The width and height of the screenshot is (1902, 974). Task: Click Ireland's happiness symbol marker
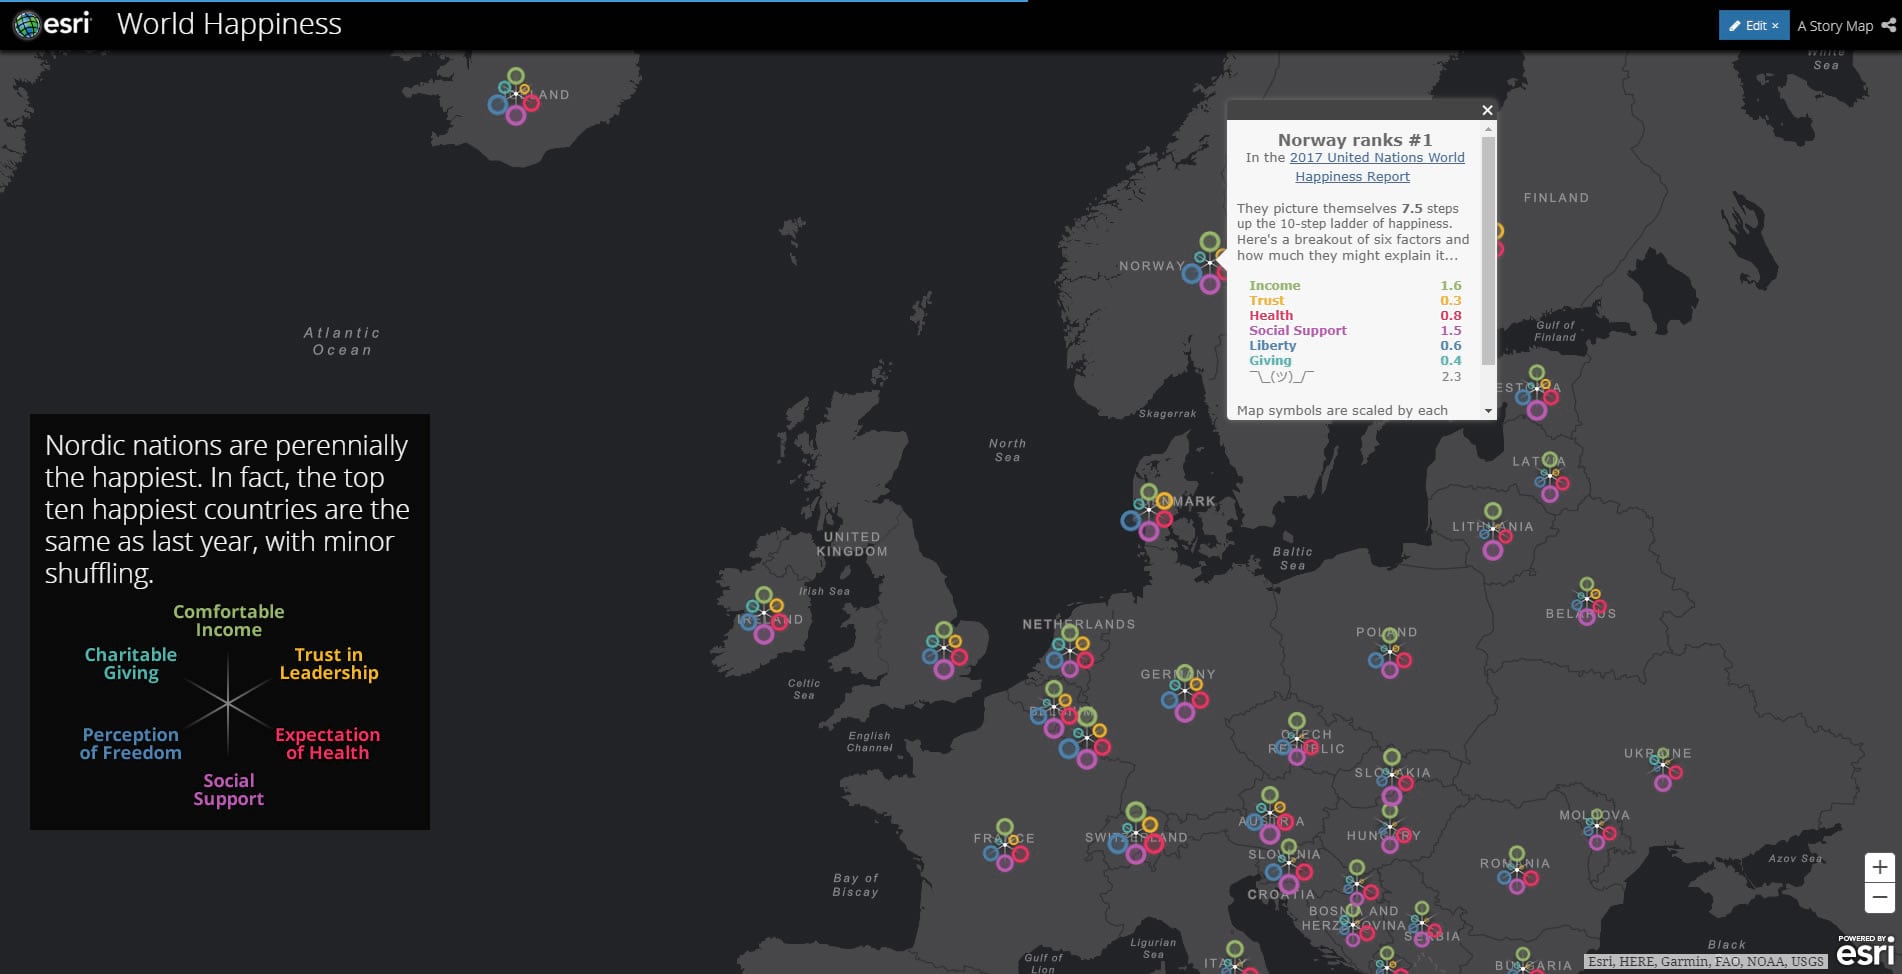click(x=763, y=613)
